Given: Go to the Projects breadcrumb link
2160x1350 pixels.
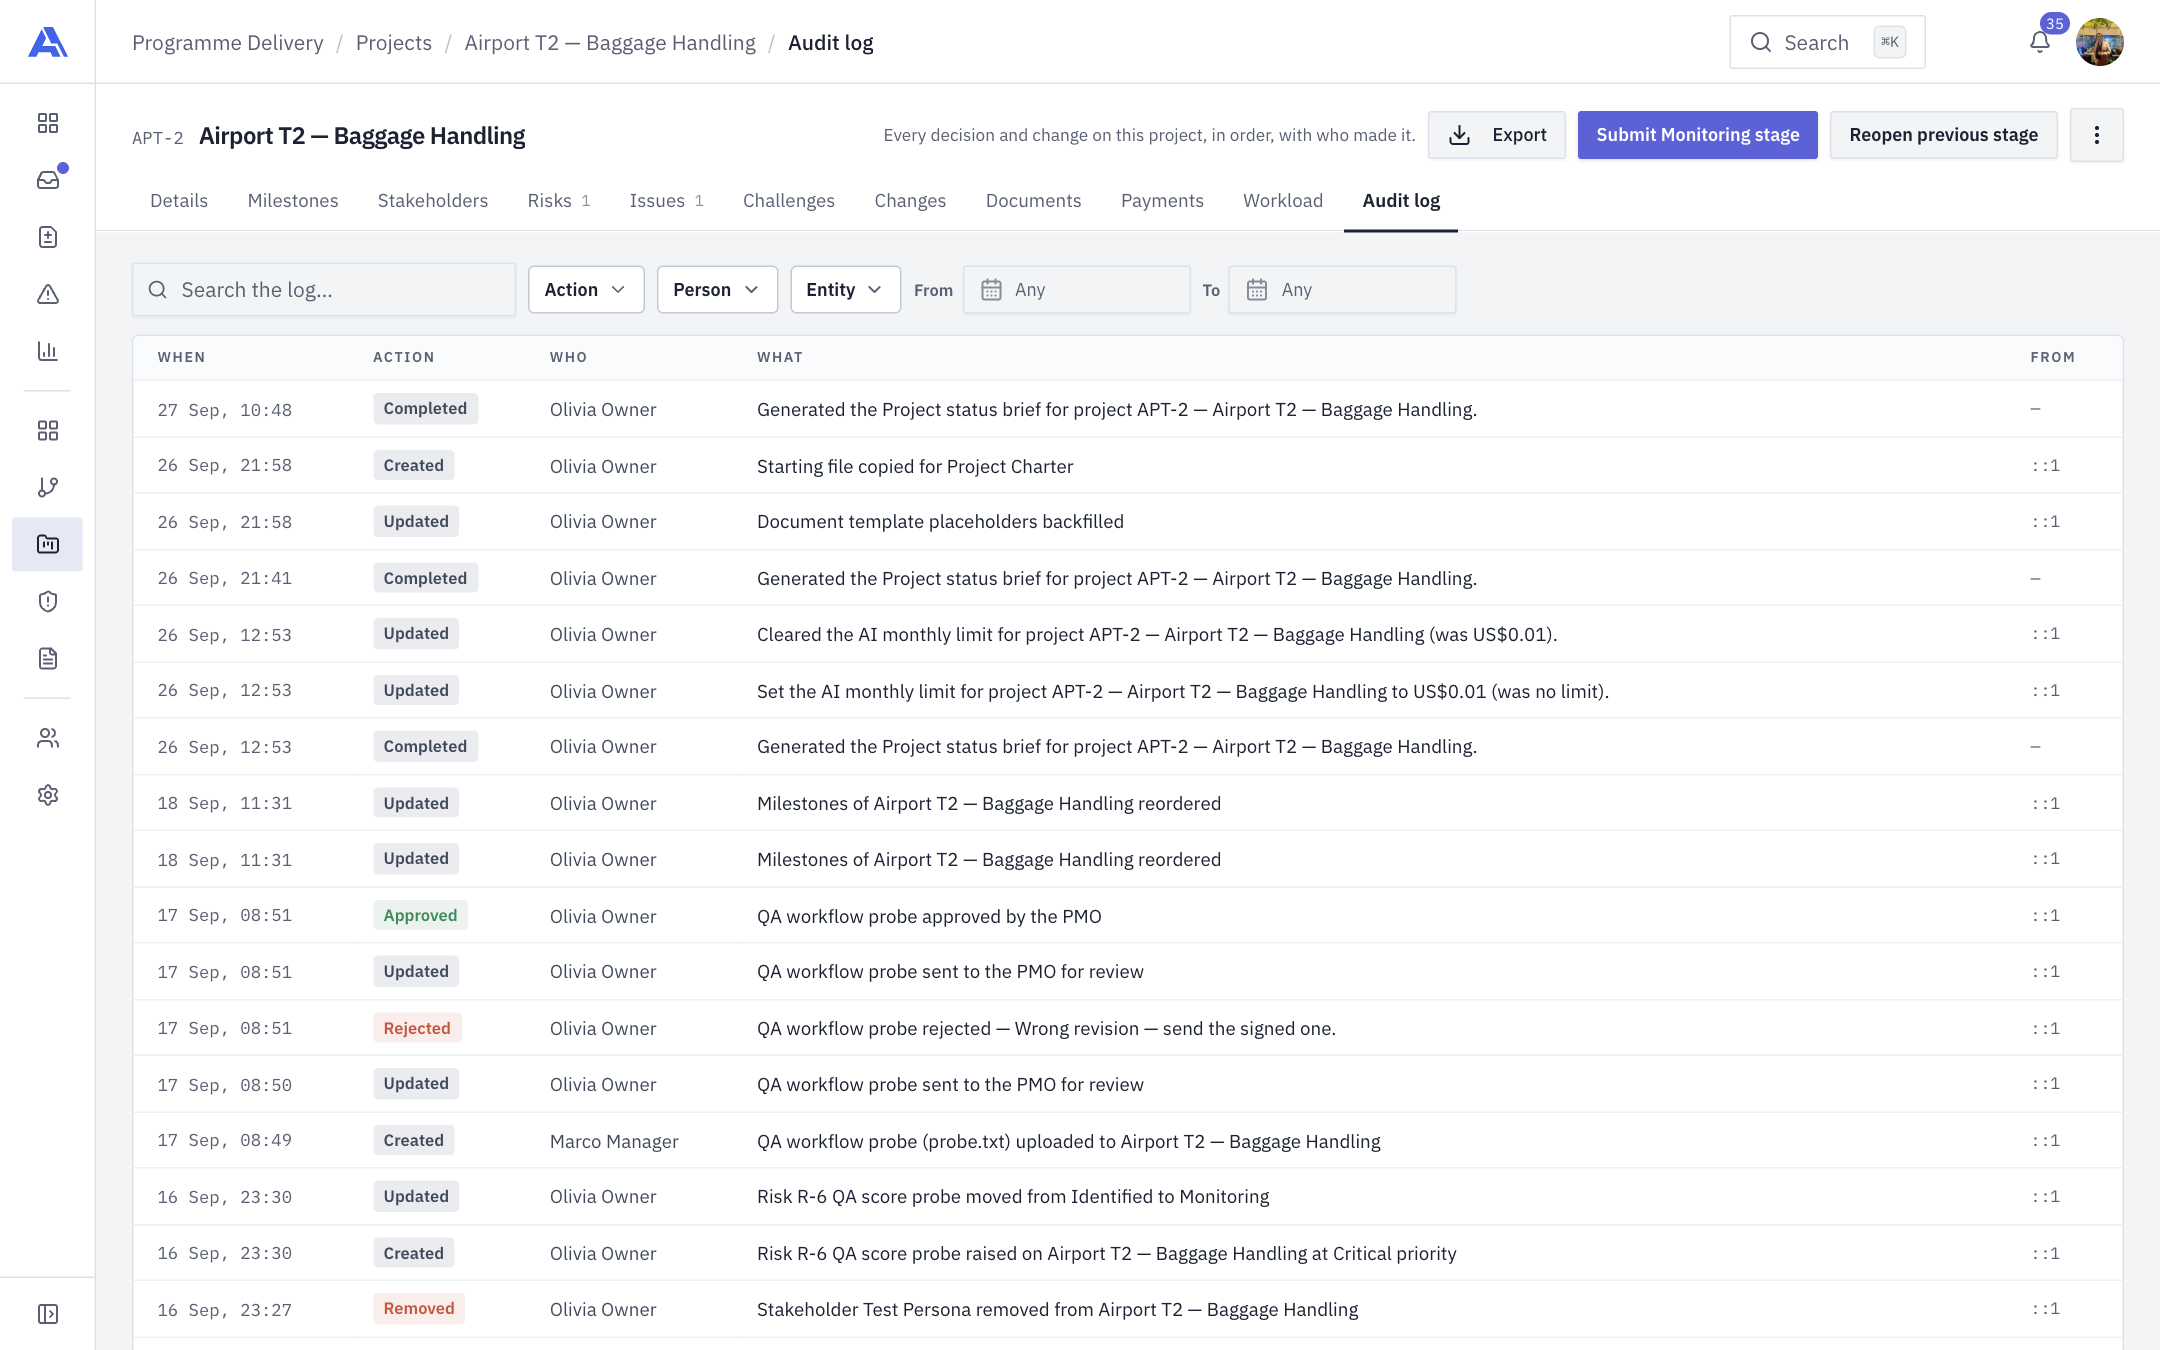Looking at the screenshot, I should (394, 43).
